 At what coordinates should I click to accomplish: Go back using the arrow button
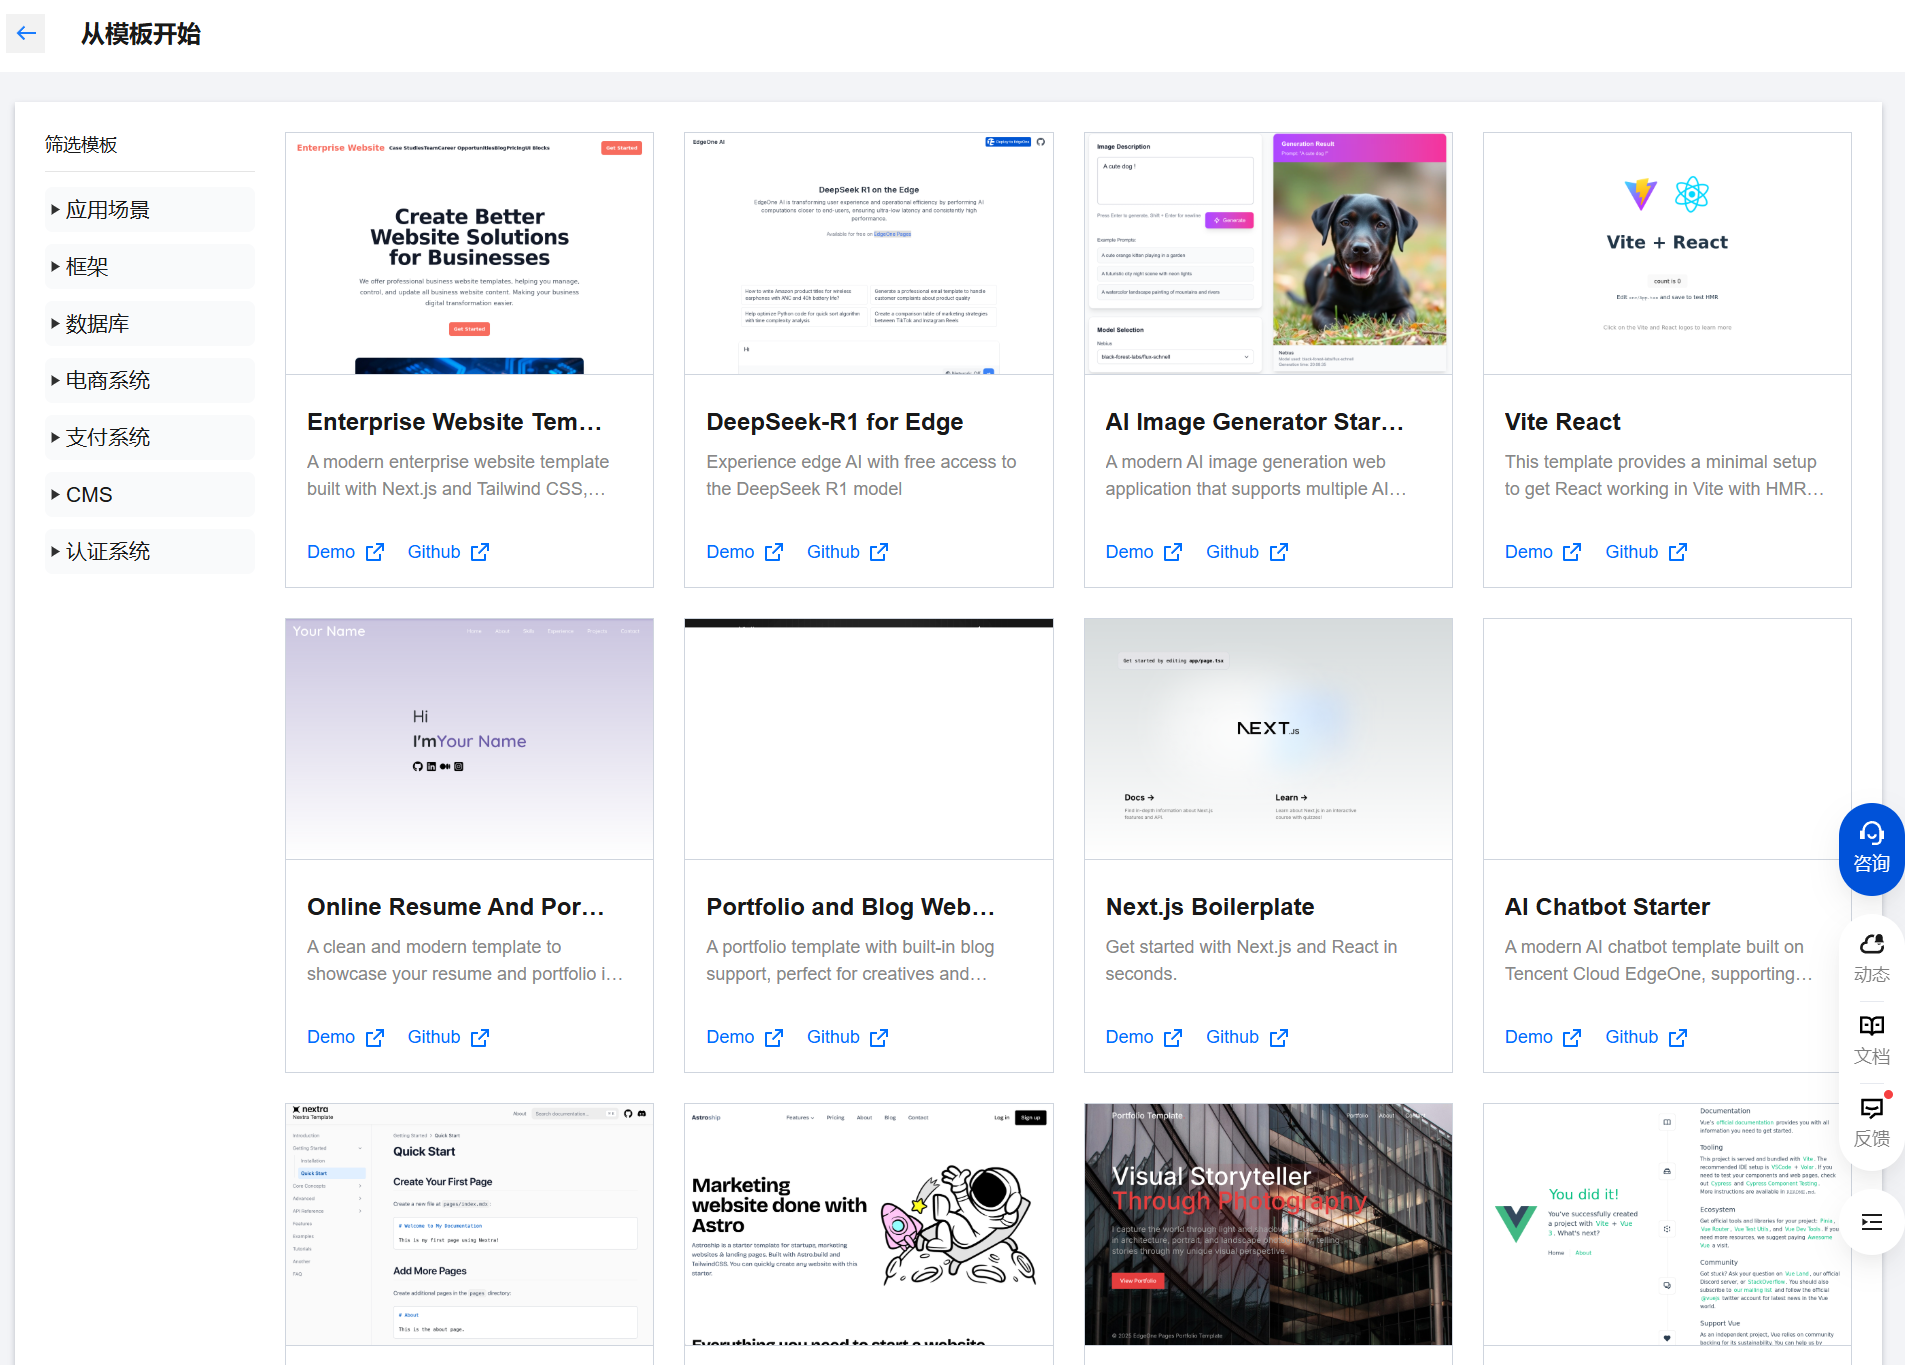click(x=26, y=33)
